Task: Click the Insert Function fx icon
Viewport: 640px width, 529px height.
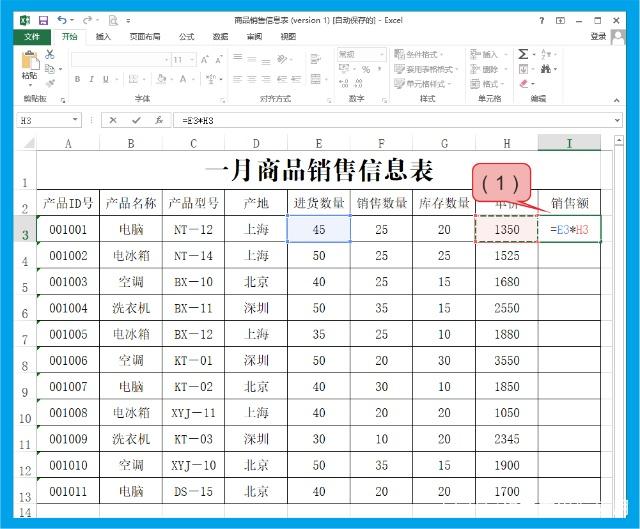Action: coord(159,120)
